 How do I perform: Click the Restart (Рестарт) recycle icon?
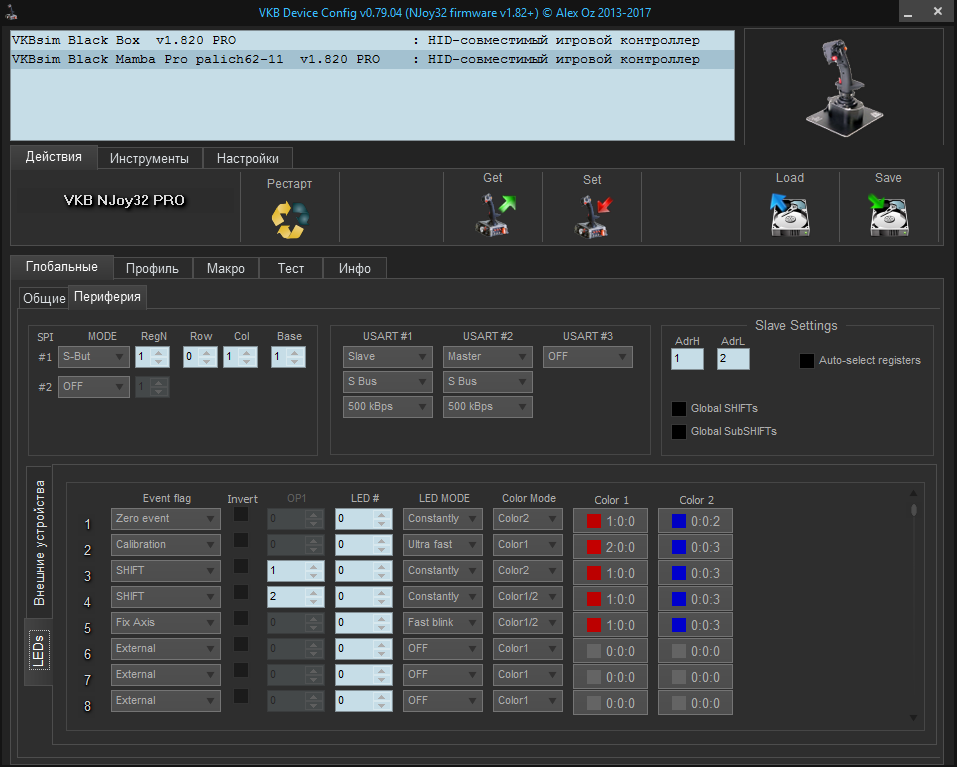(x=290, y=219)
